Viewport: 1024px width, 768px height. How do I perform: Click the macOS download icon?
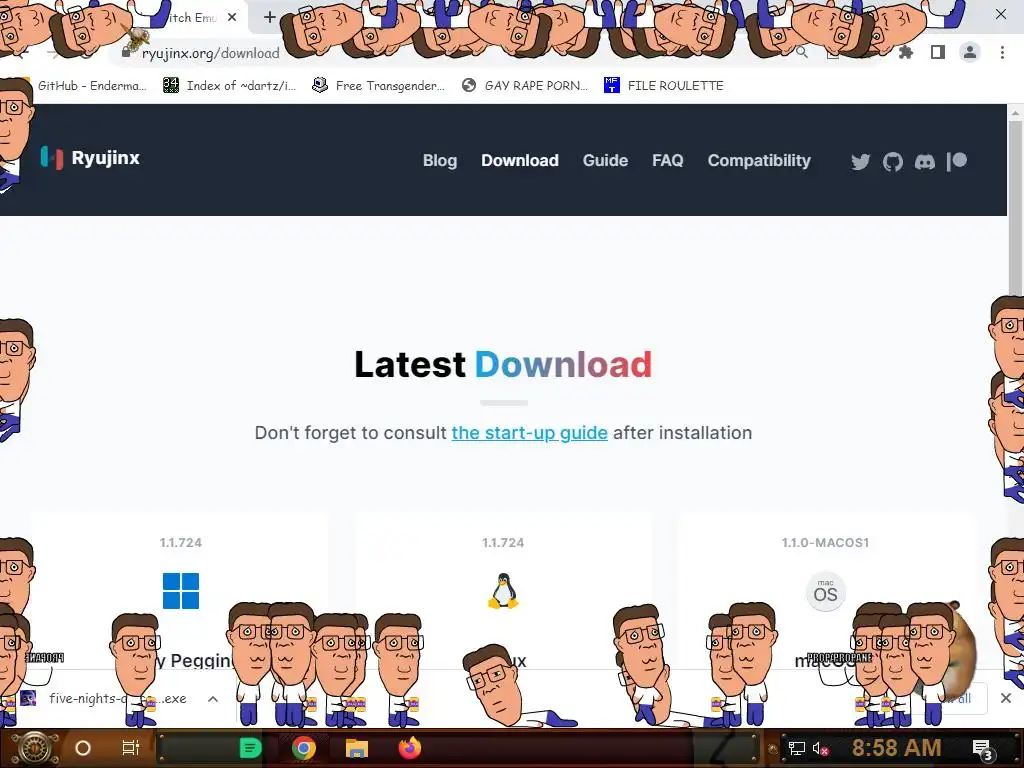point(825,592)
